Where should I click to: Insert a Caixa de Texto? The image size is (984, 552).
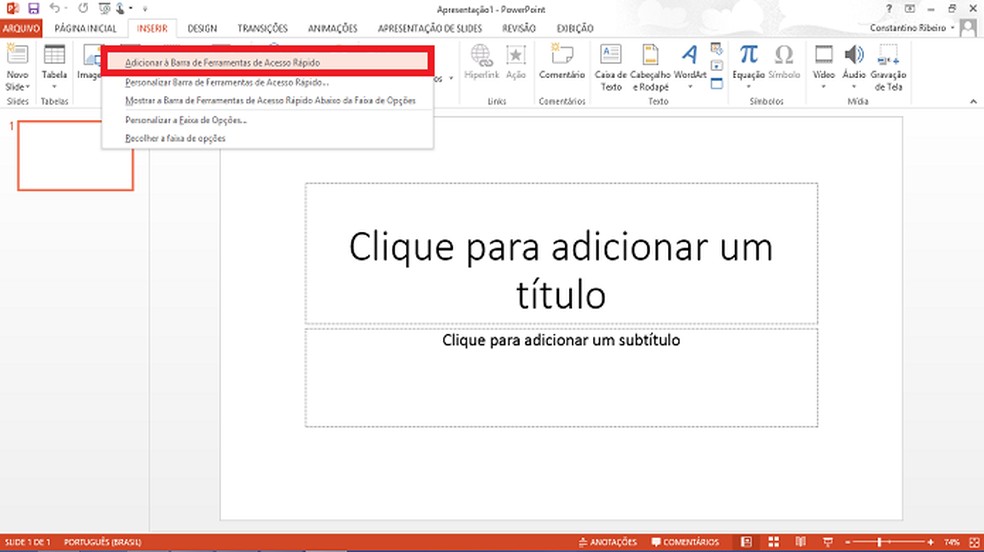611,67
